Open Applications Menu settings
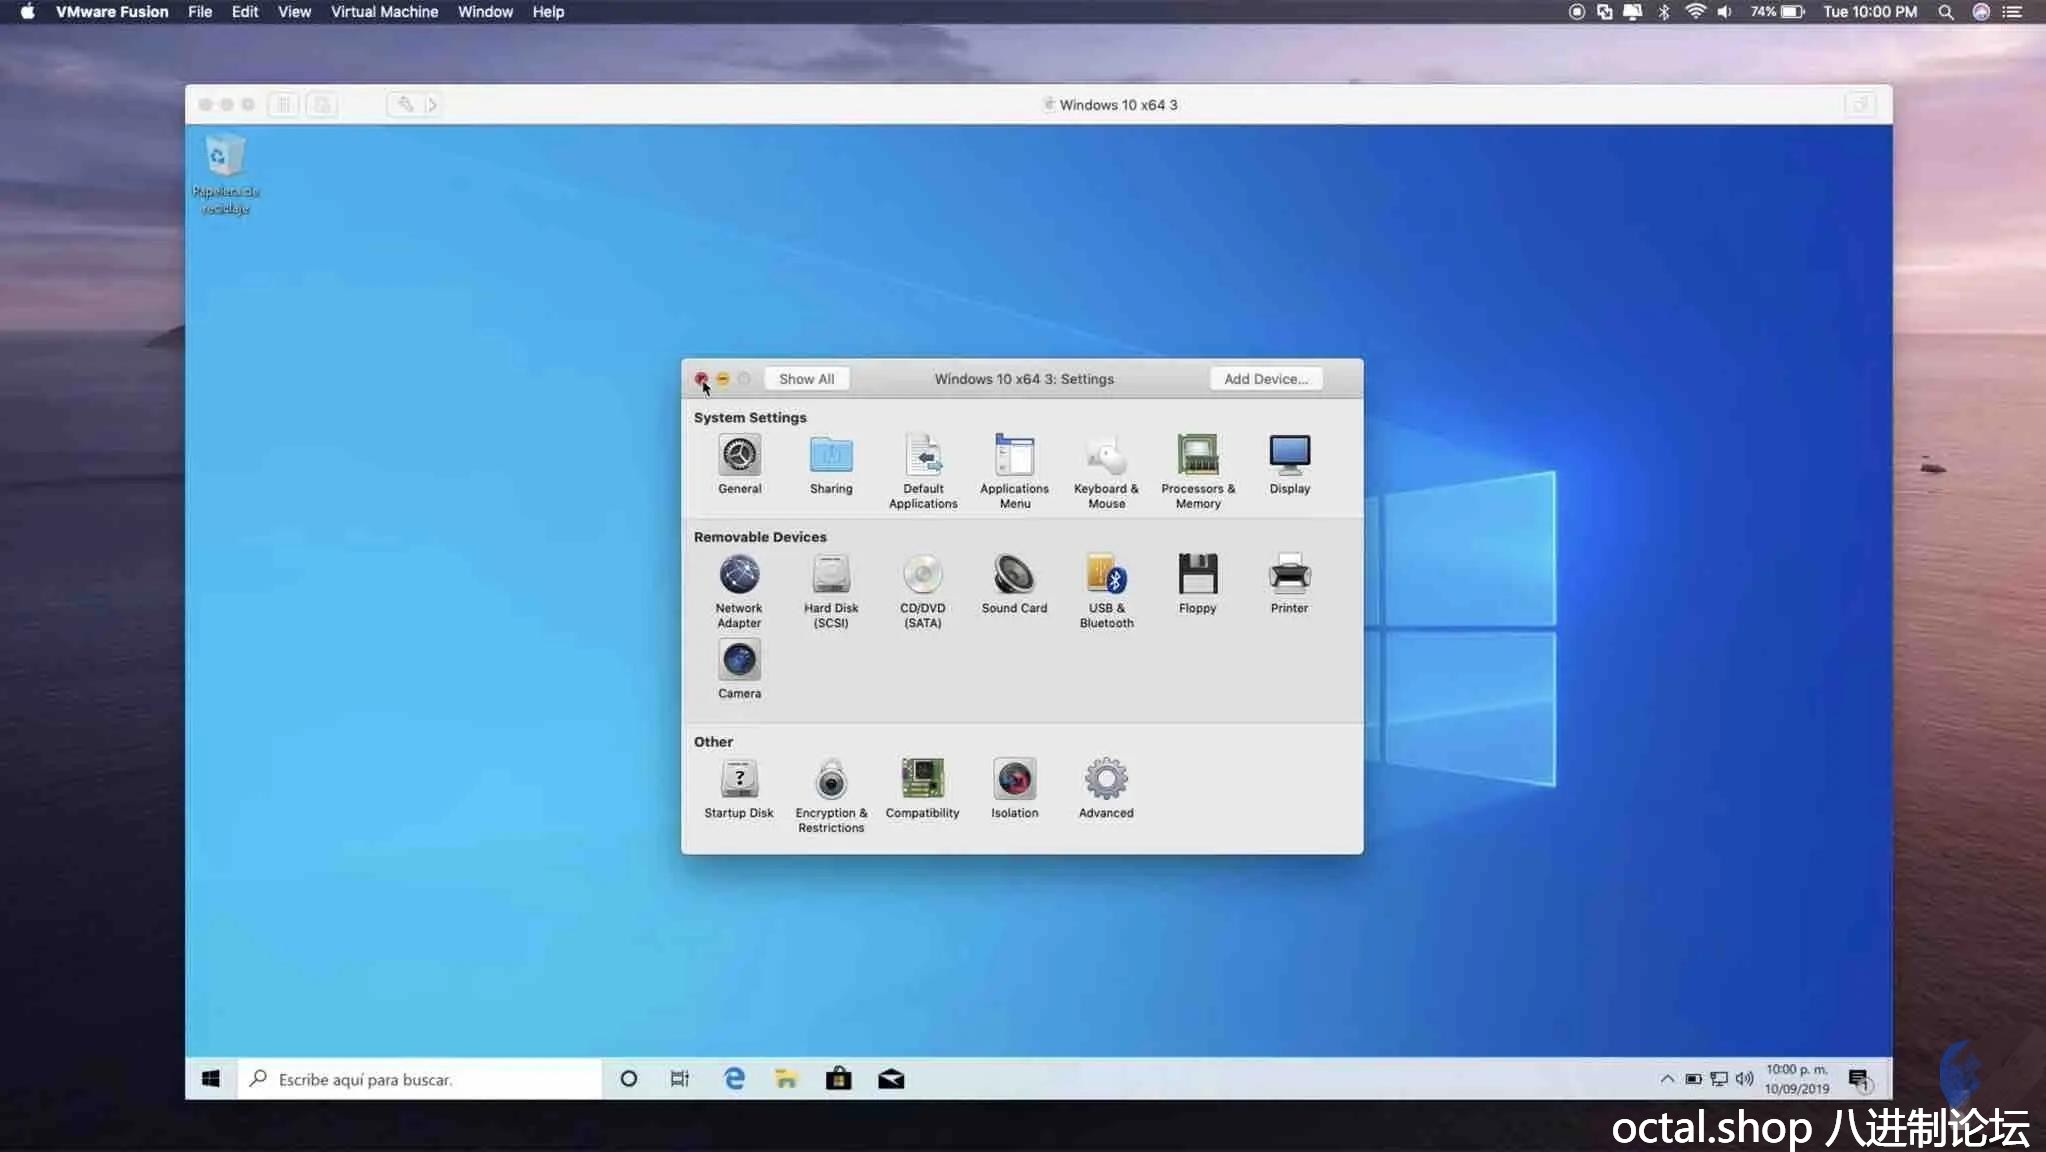This screenshot has height=1152, width=2046. (1014, 471)
